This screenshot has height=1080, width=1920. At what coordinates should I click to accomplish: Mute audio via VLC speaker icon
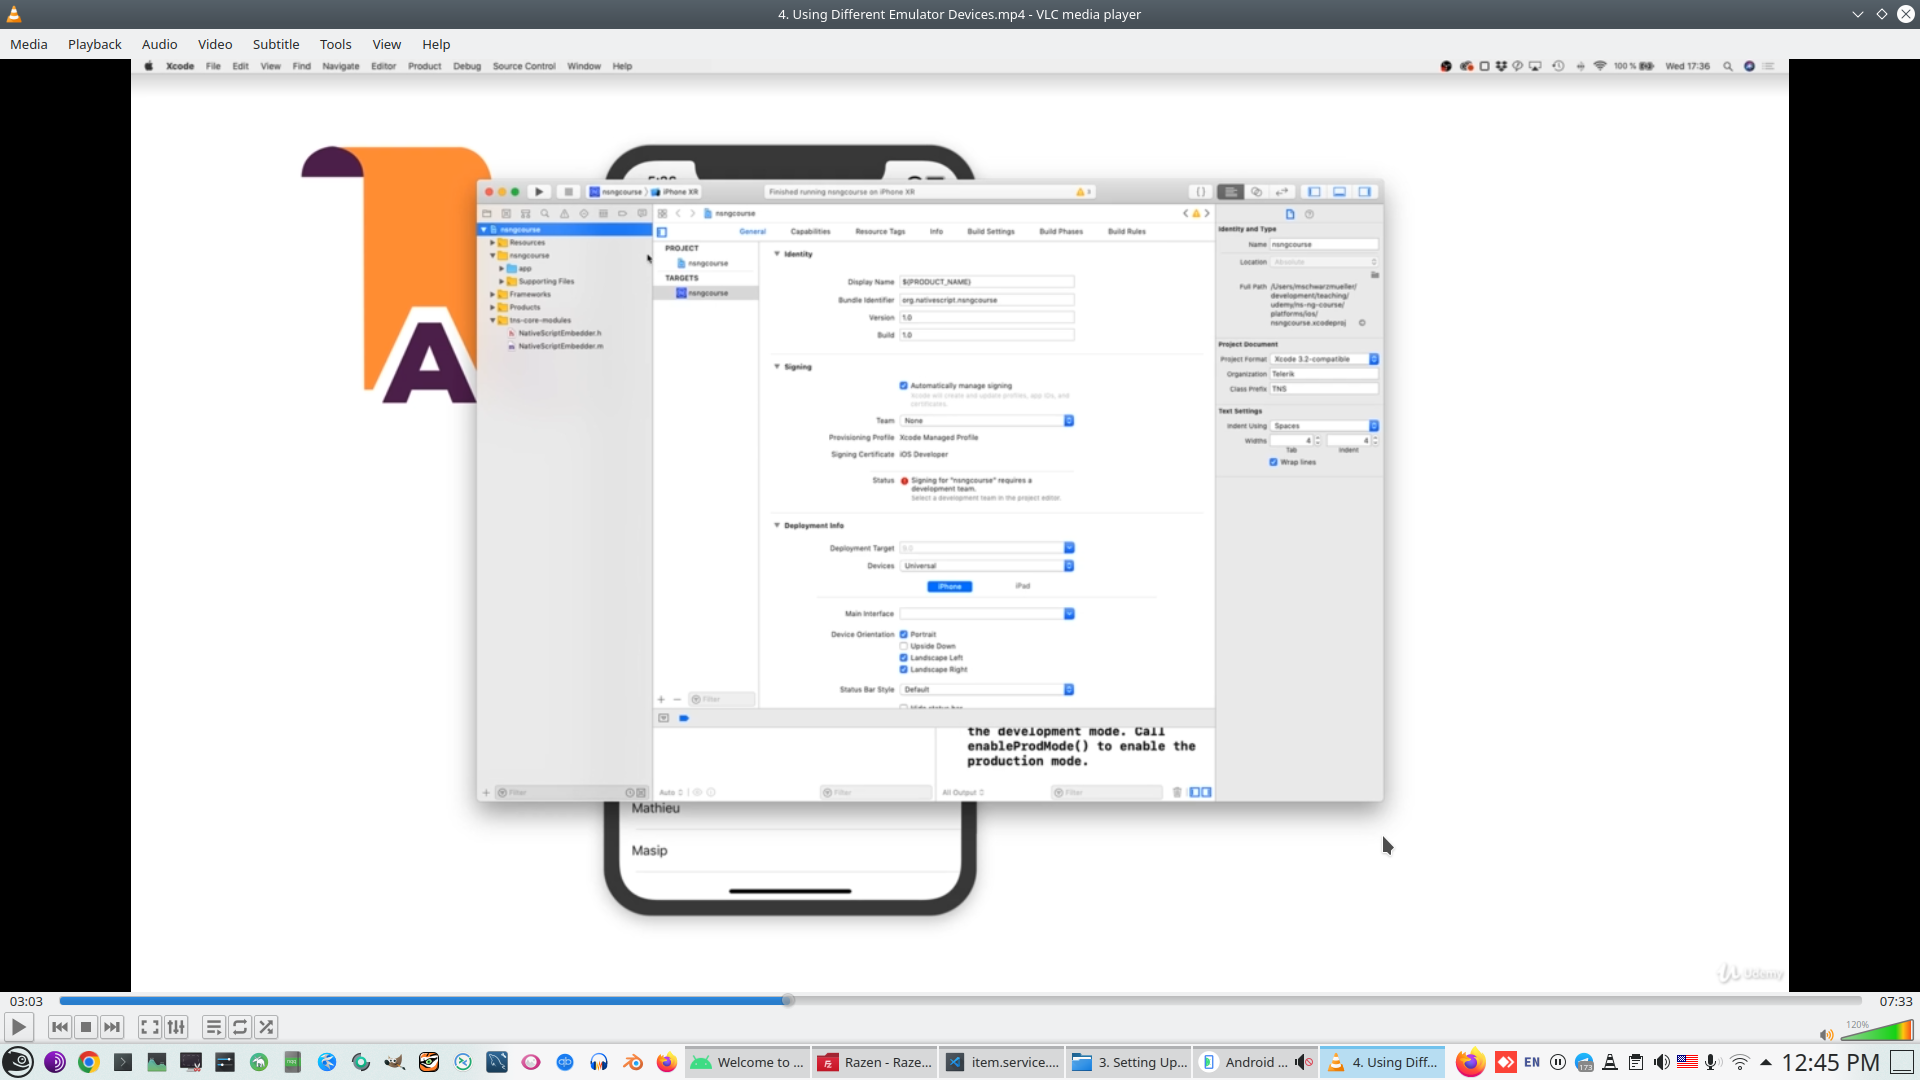[x=1826, y=1035]
